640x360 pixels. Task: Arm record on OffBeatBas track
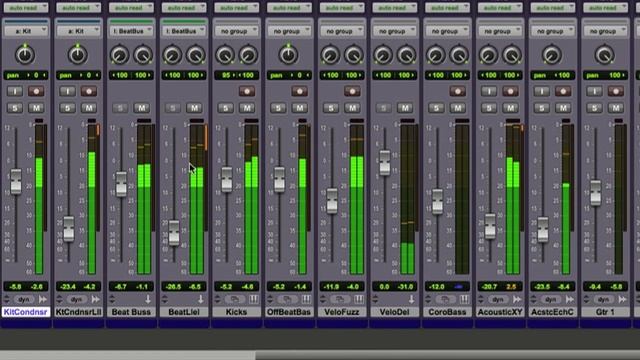(299, 91)
